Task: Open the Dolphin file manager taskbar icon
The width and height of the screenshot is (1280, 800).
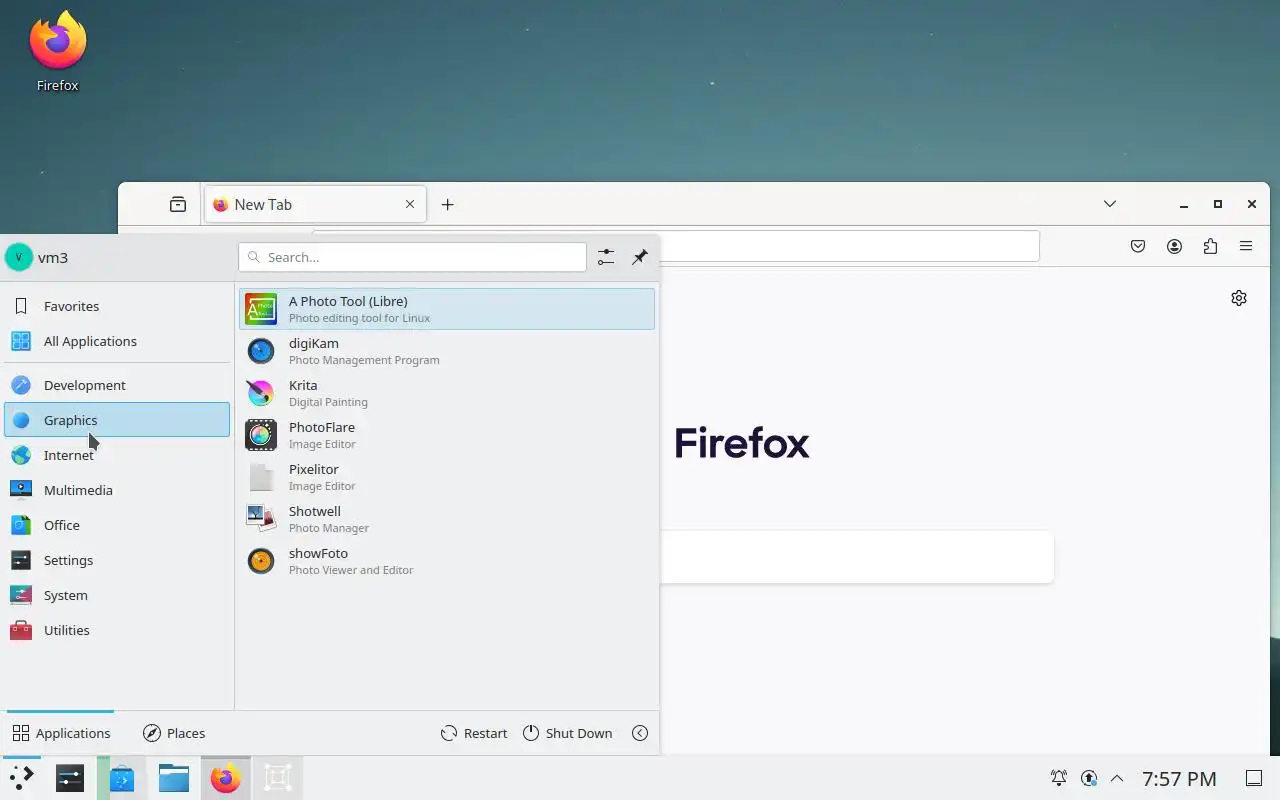Action: [x=174, y=778]
